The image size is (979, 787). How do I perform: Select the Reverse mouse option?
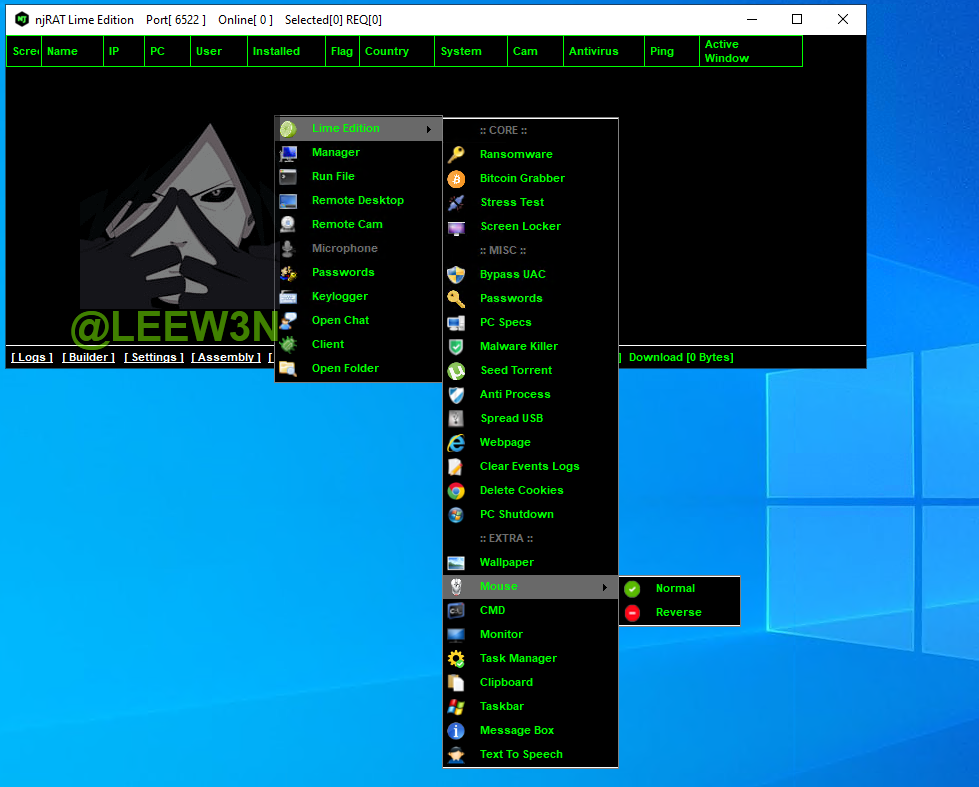click(x=678, y=612)
